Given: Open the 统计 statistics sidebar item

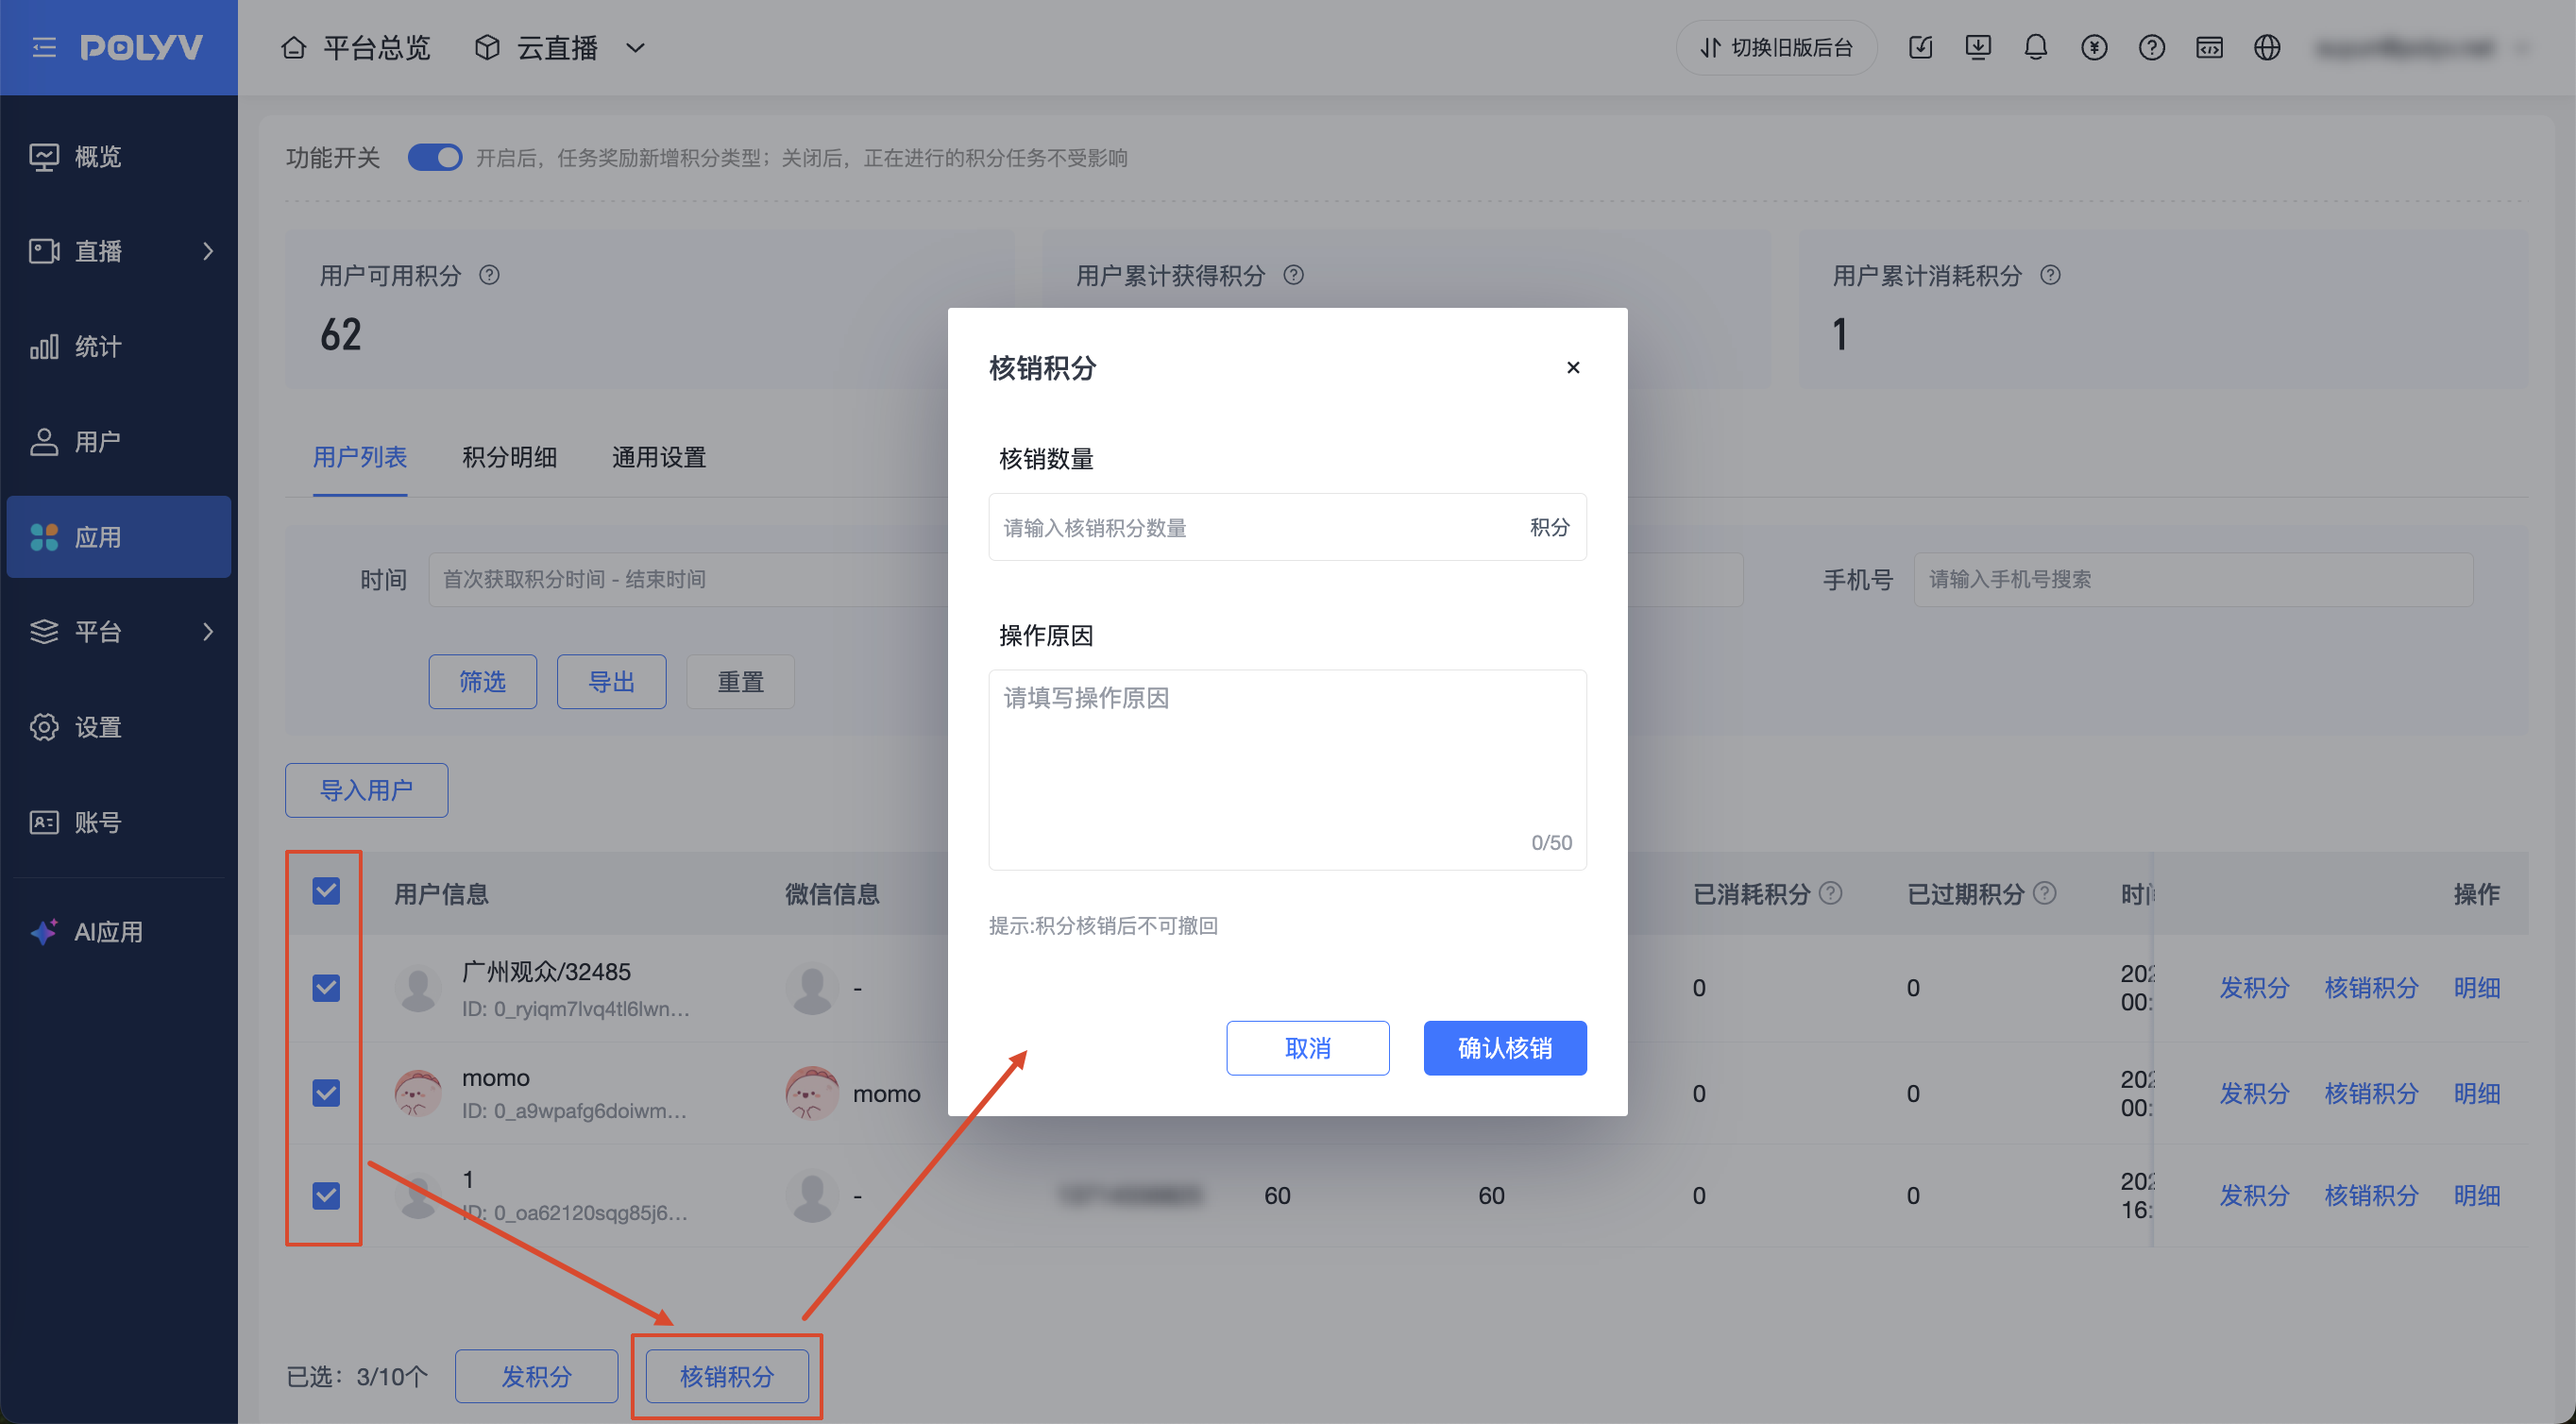Looking at the screenshot, I should click(119, 346).
